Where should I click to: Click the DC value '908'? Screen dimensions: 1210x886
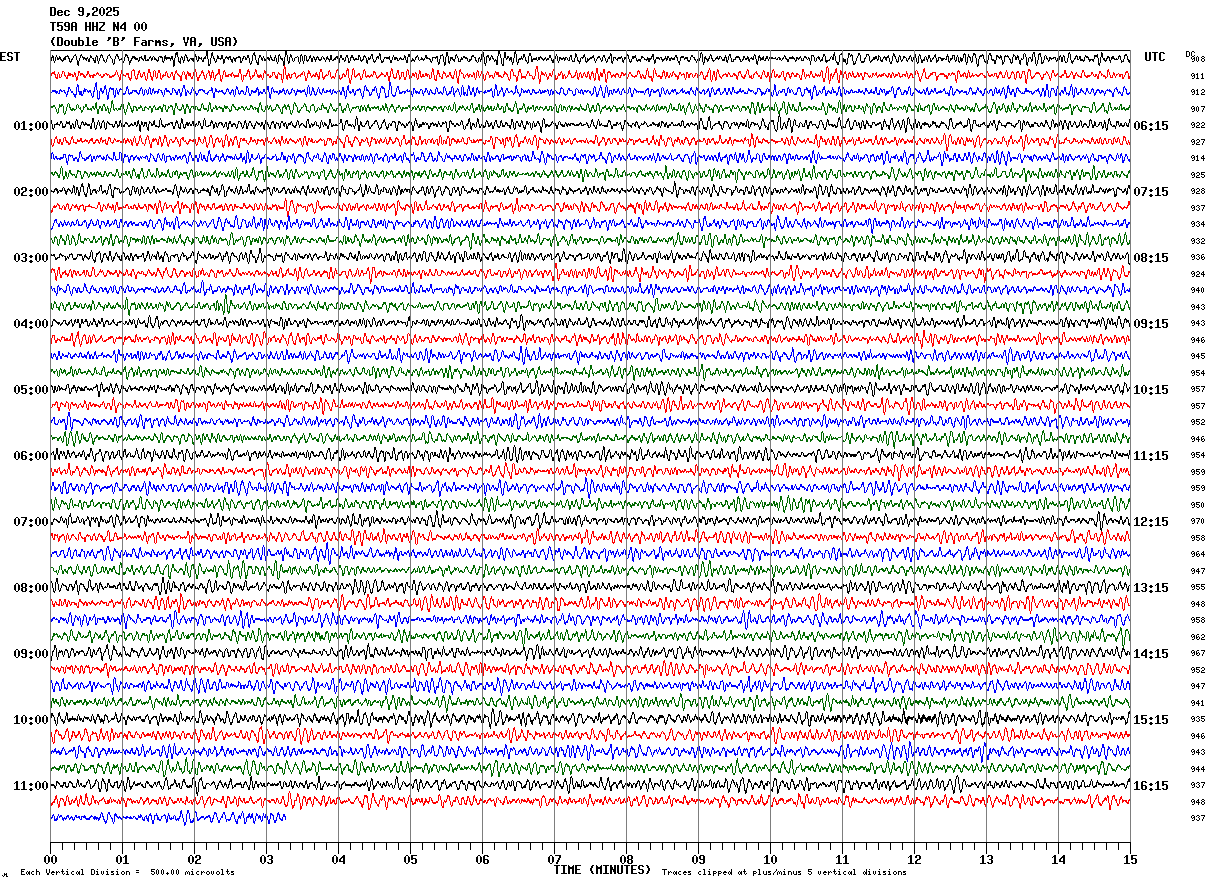point(1198,59)
